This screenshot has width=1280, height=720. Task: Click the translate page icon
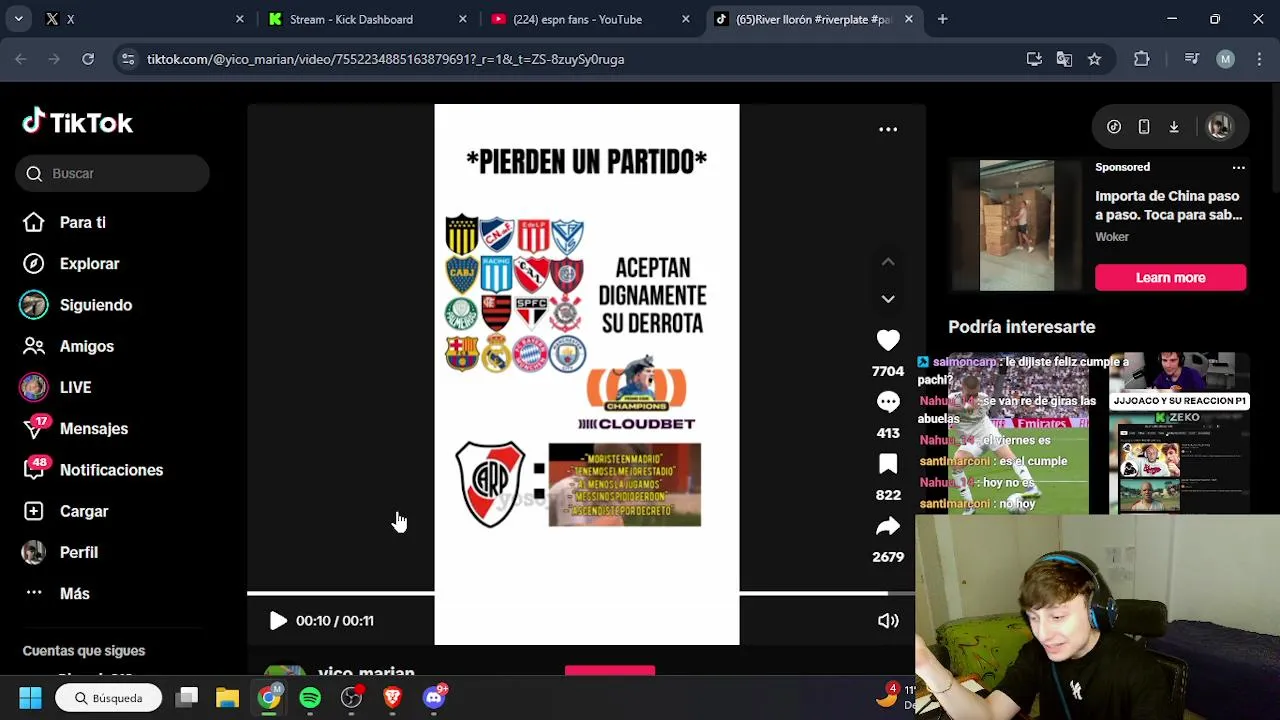(x=1064, y=59)
